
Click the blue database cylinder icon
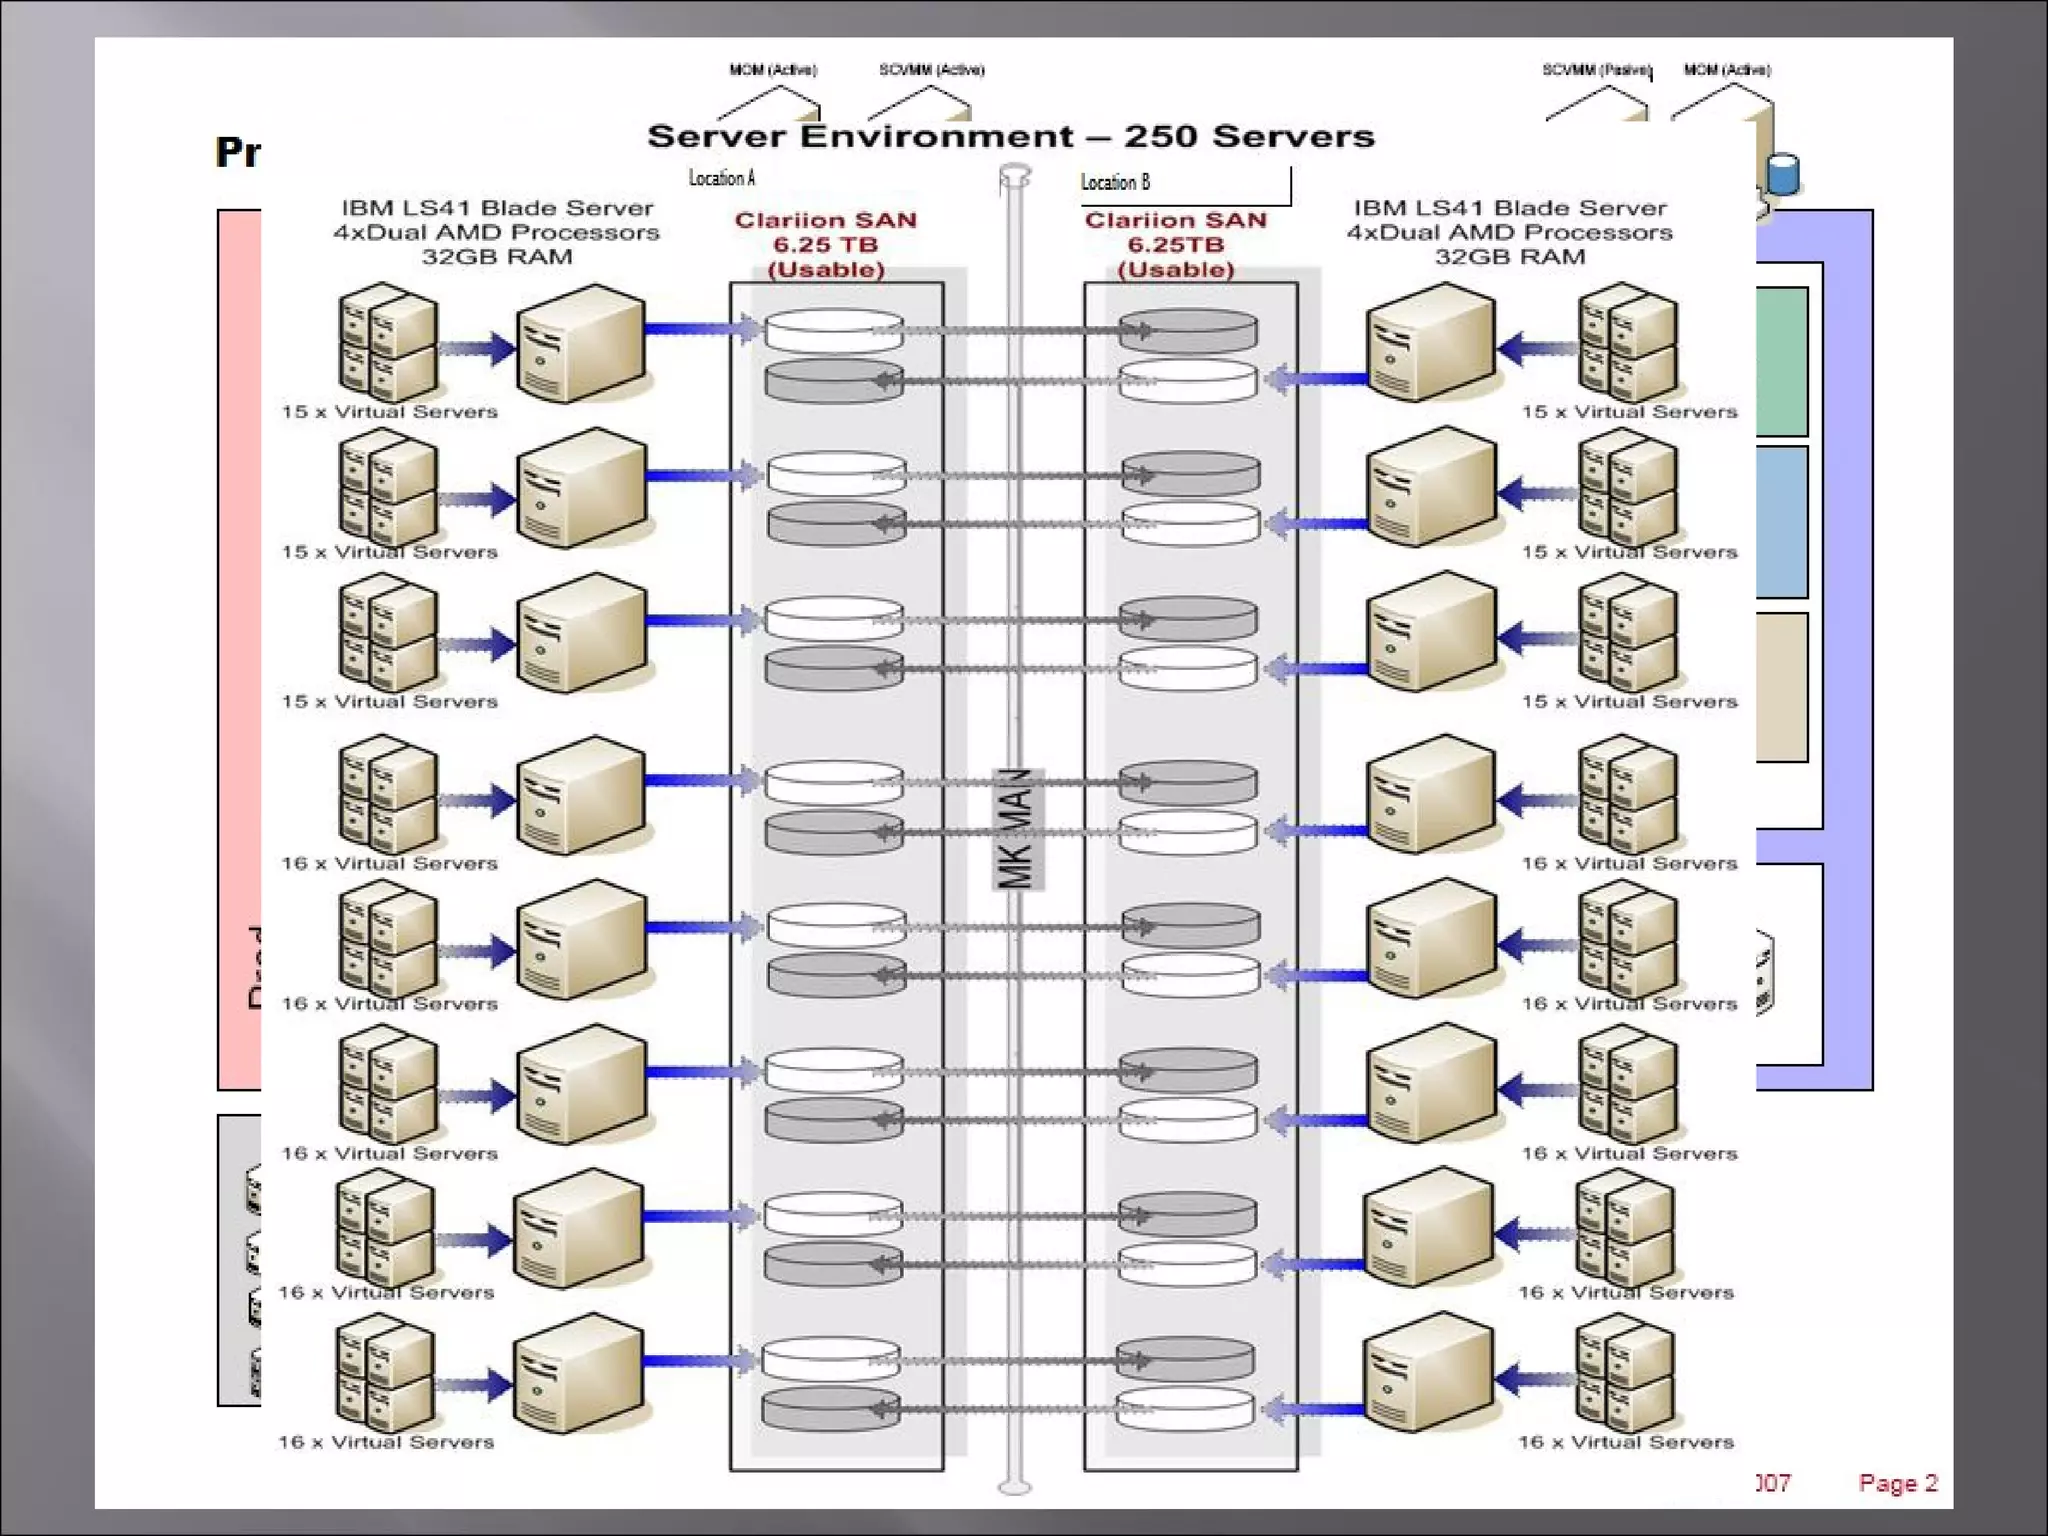[1783, 175]
